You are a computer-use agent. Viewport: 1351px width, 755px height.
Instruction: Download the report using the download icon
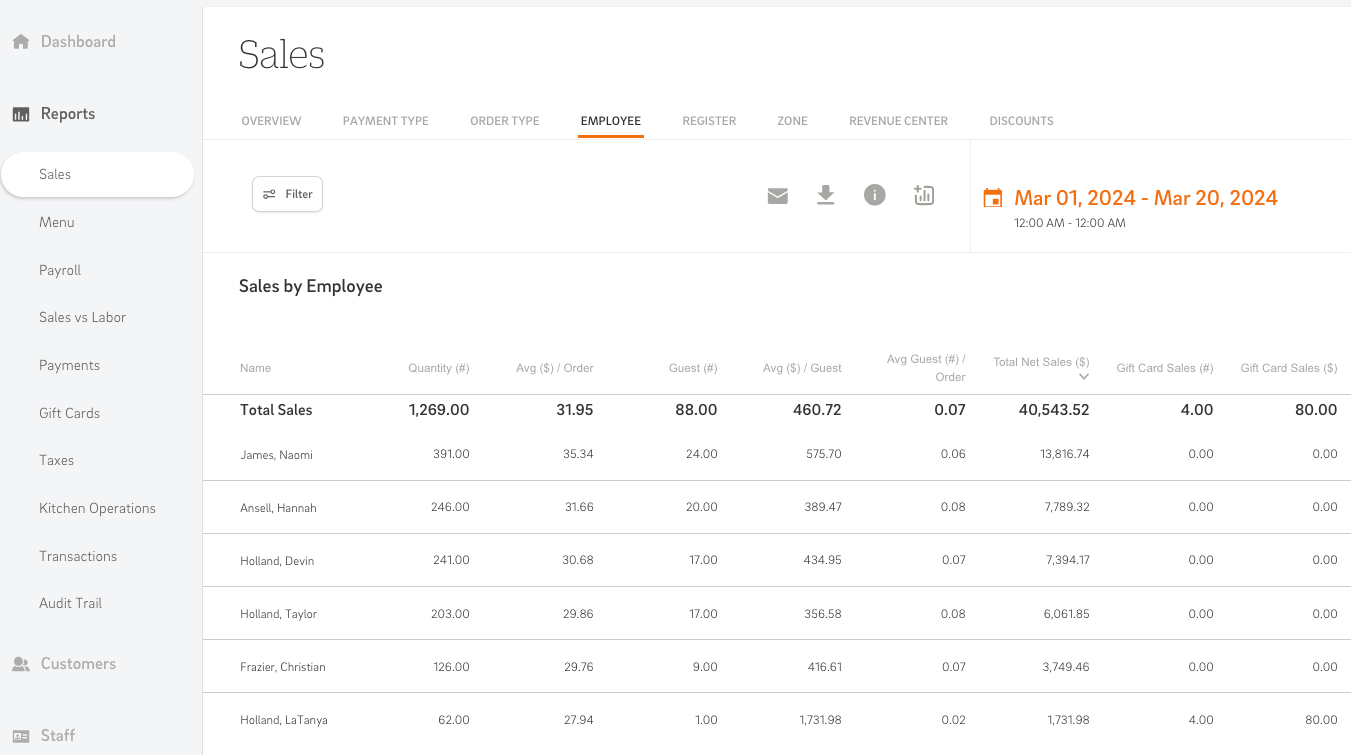[x=825, y=195]
